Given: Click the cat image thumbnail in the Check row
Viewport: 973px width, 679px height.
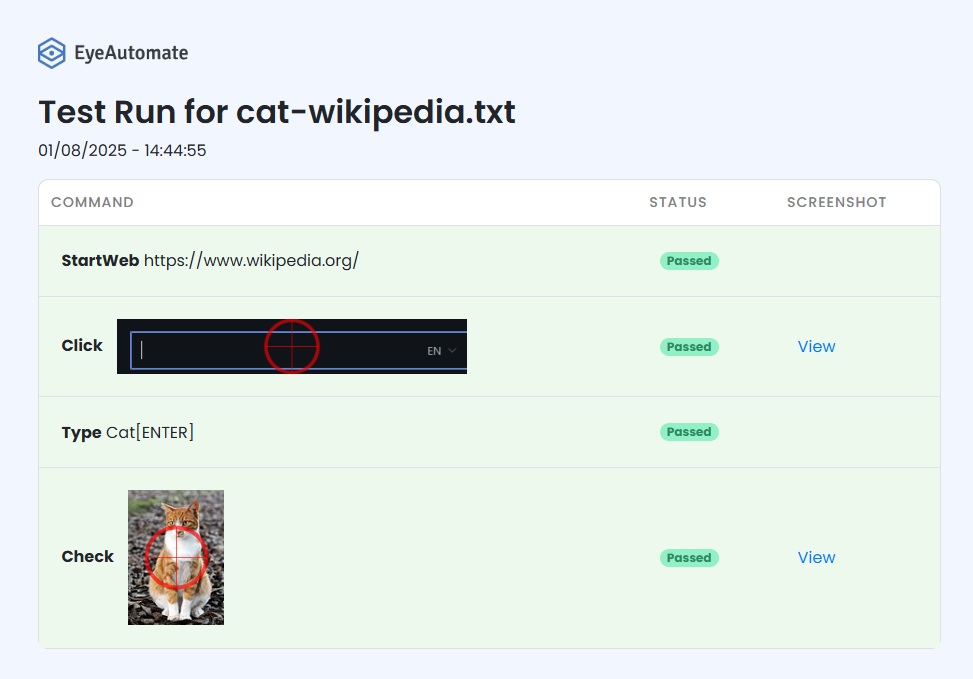Looking at the screenshot, I should click(x=176, y=557).
